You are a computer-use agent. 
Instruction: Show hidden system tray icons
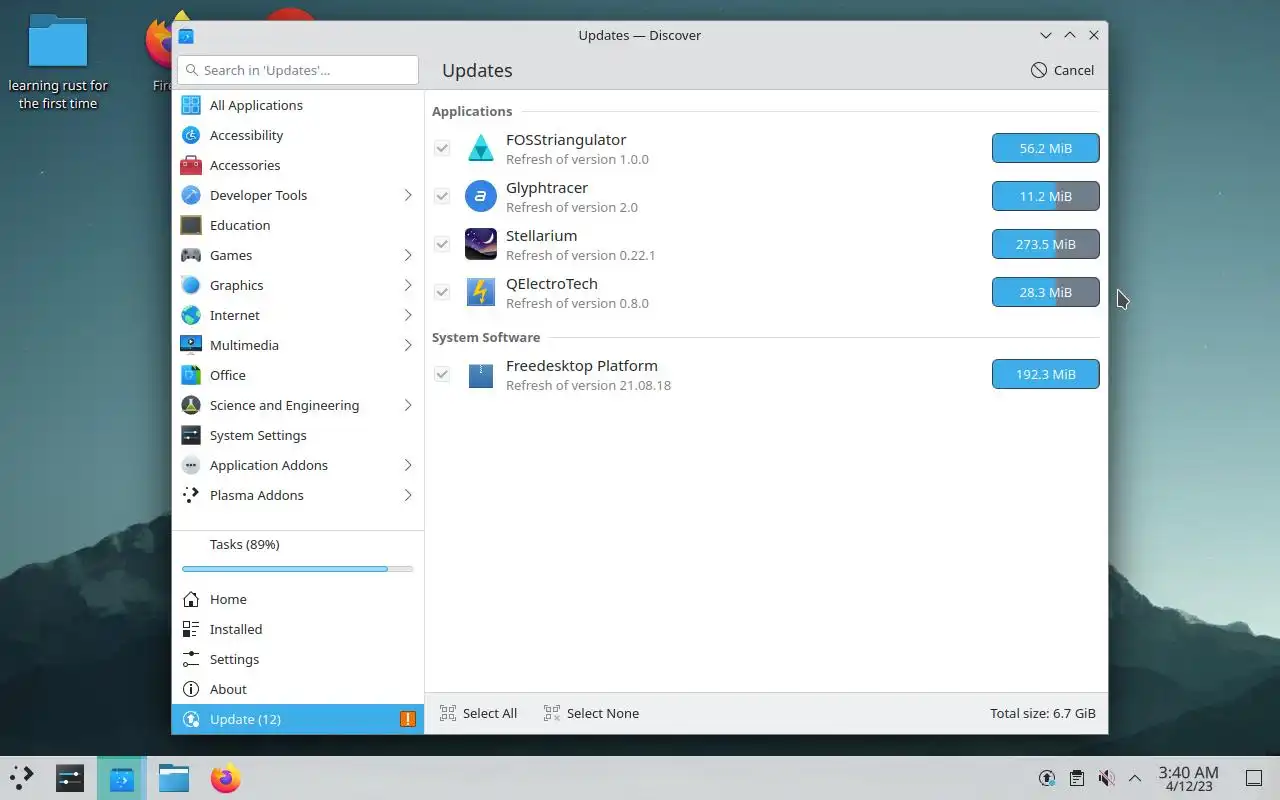tap(1135, 778)
